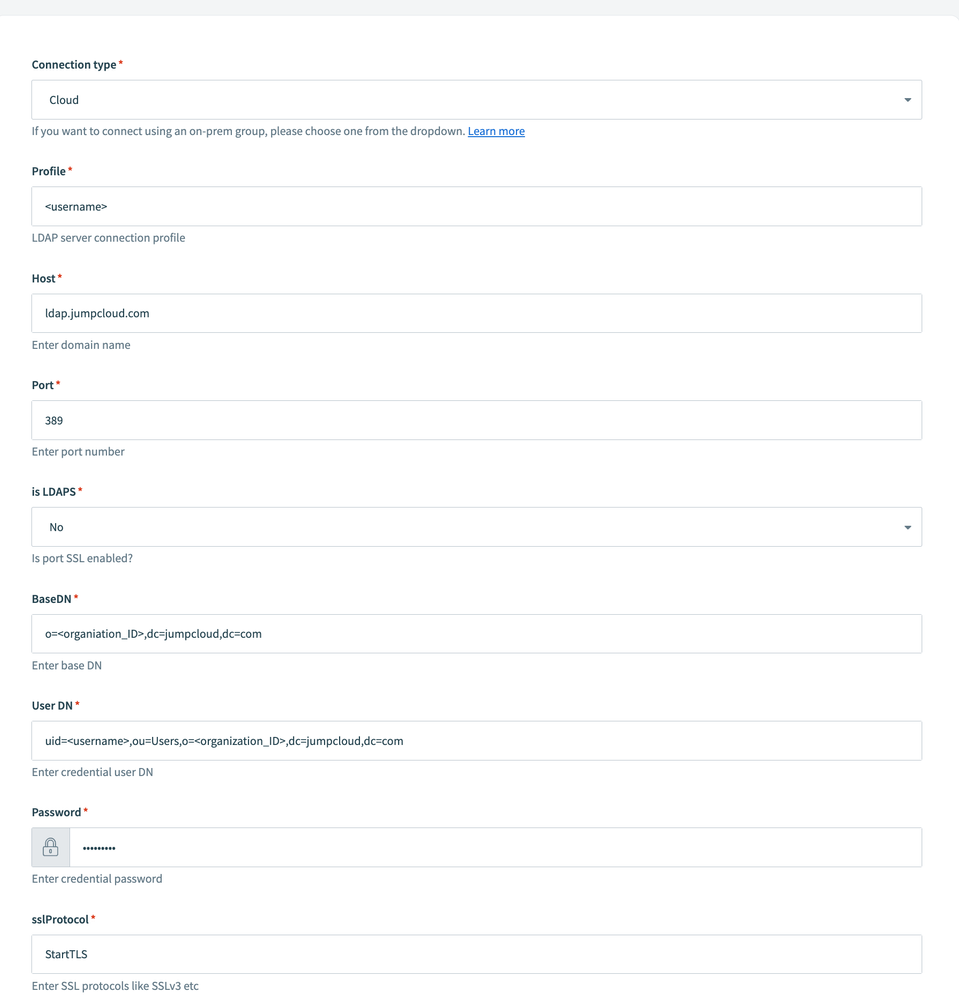Click the Connection type field label

(74, 64)
